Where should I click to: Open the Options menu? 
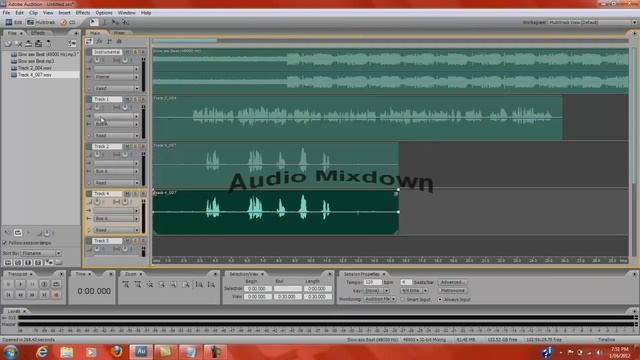104,13
